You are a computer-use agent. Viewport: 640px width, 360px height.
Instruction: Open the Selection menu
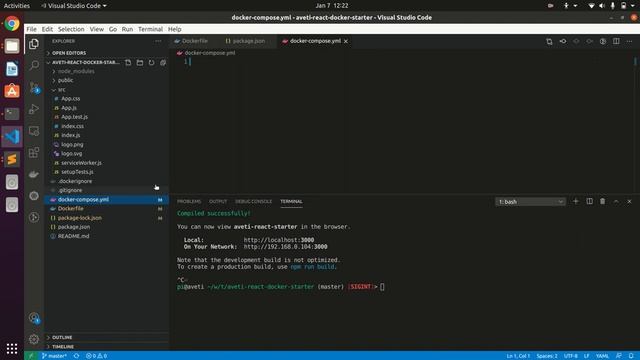click(71, 29)
